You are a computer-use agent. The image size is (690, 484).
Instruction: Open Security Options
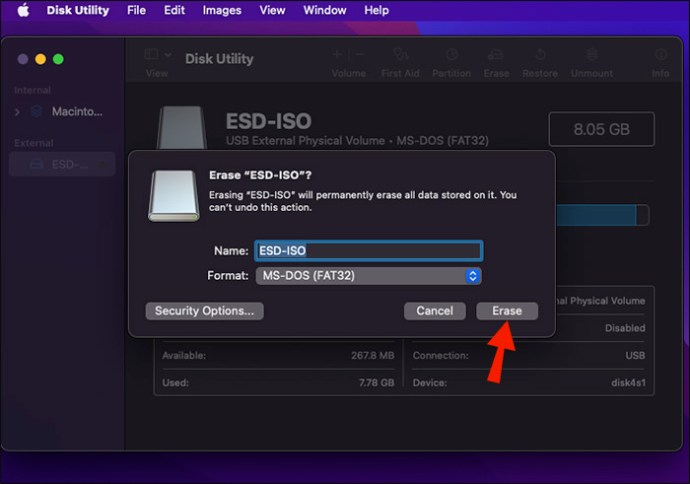pyautogui.click(x=205, y=311)
